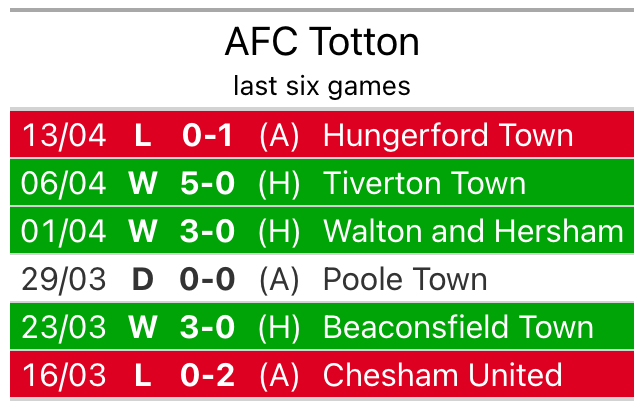The width and height of the screenshot is (644, 408).
Task: Click the 3-0 score against Beaconsfield Town
Action: point(208,327)
